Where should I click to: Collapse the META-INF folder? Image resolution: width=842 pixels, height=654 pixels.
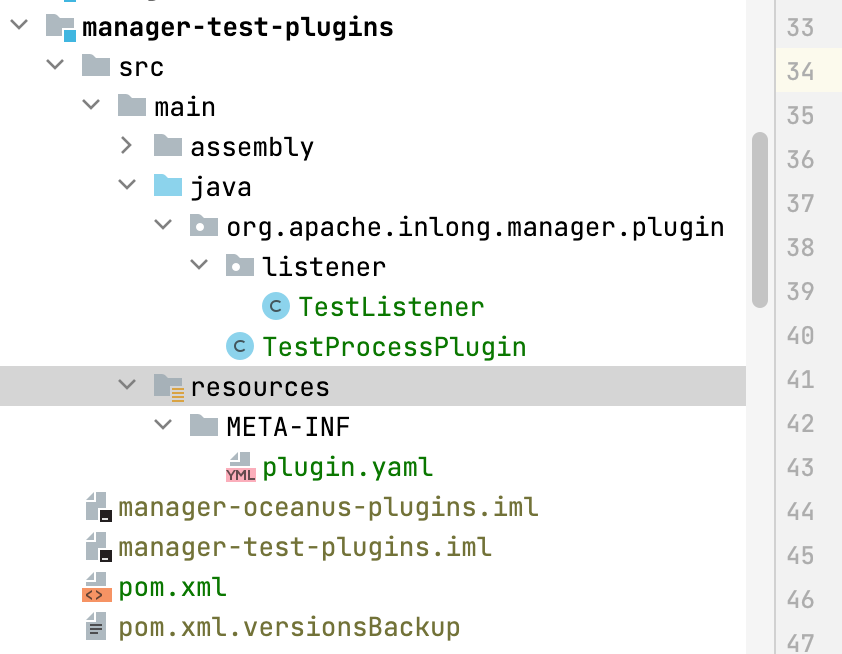point(162,425)
